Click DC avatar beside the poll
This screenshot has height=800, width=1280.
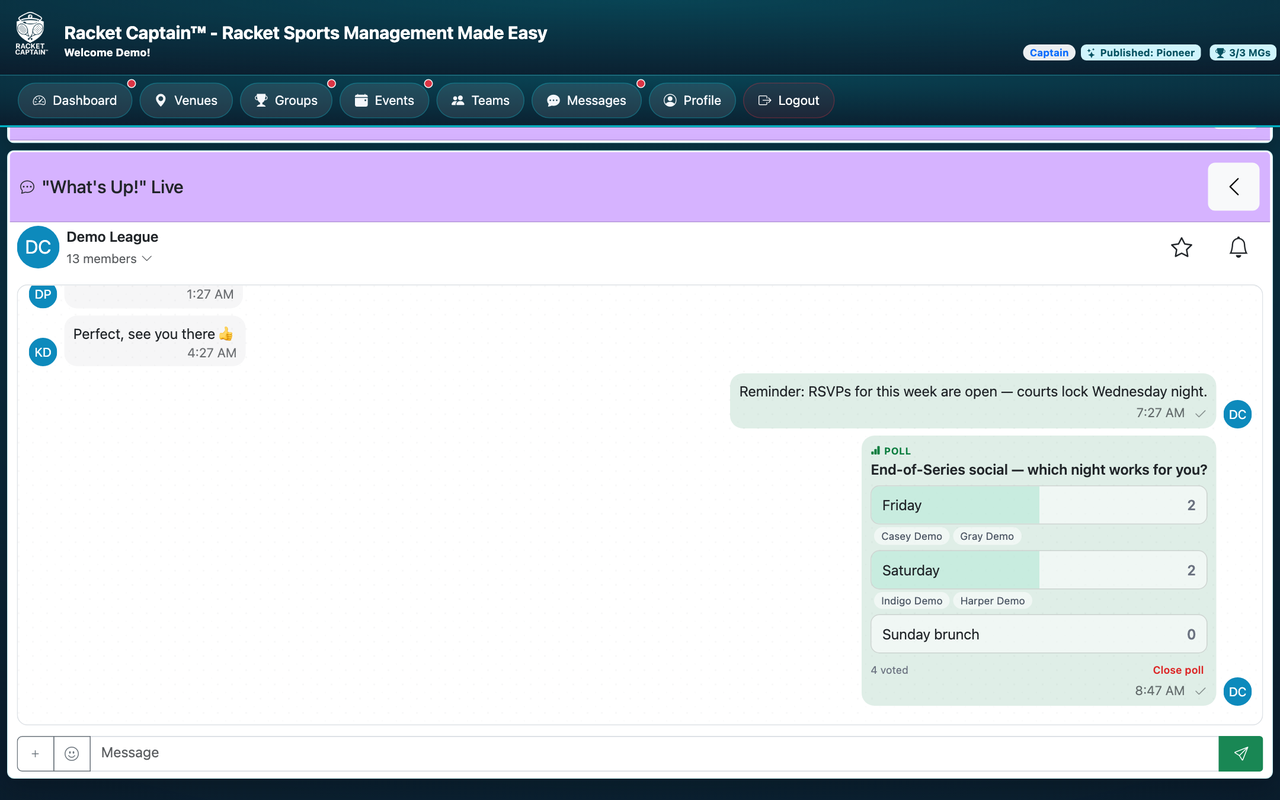1238,692
